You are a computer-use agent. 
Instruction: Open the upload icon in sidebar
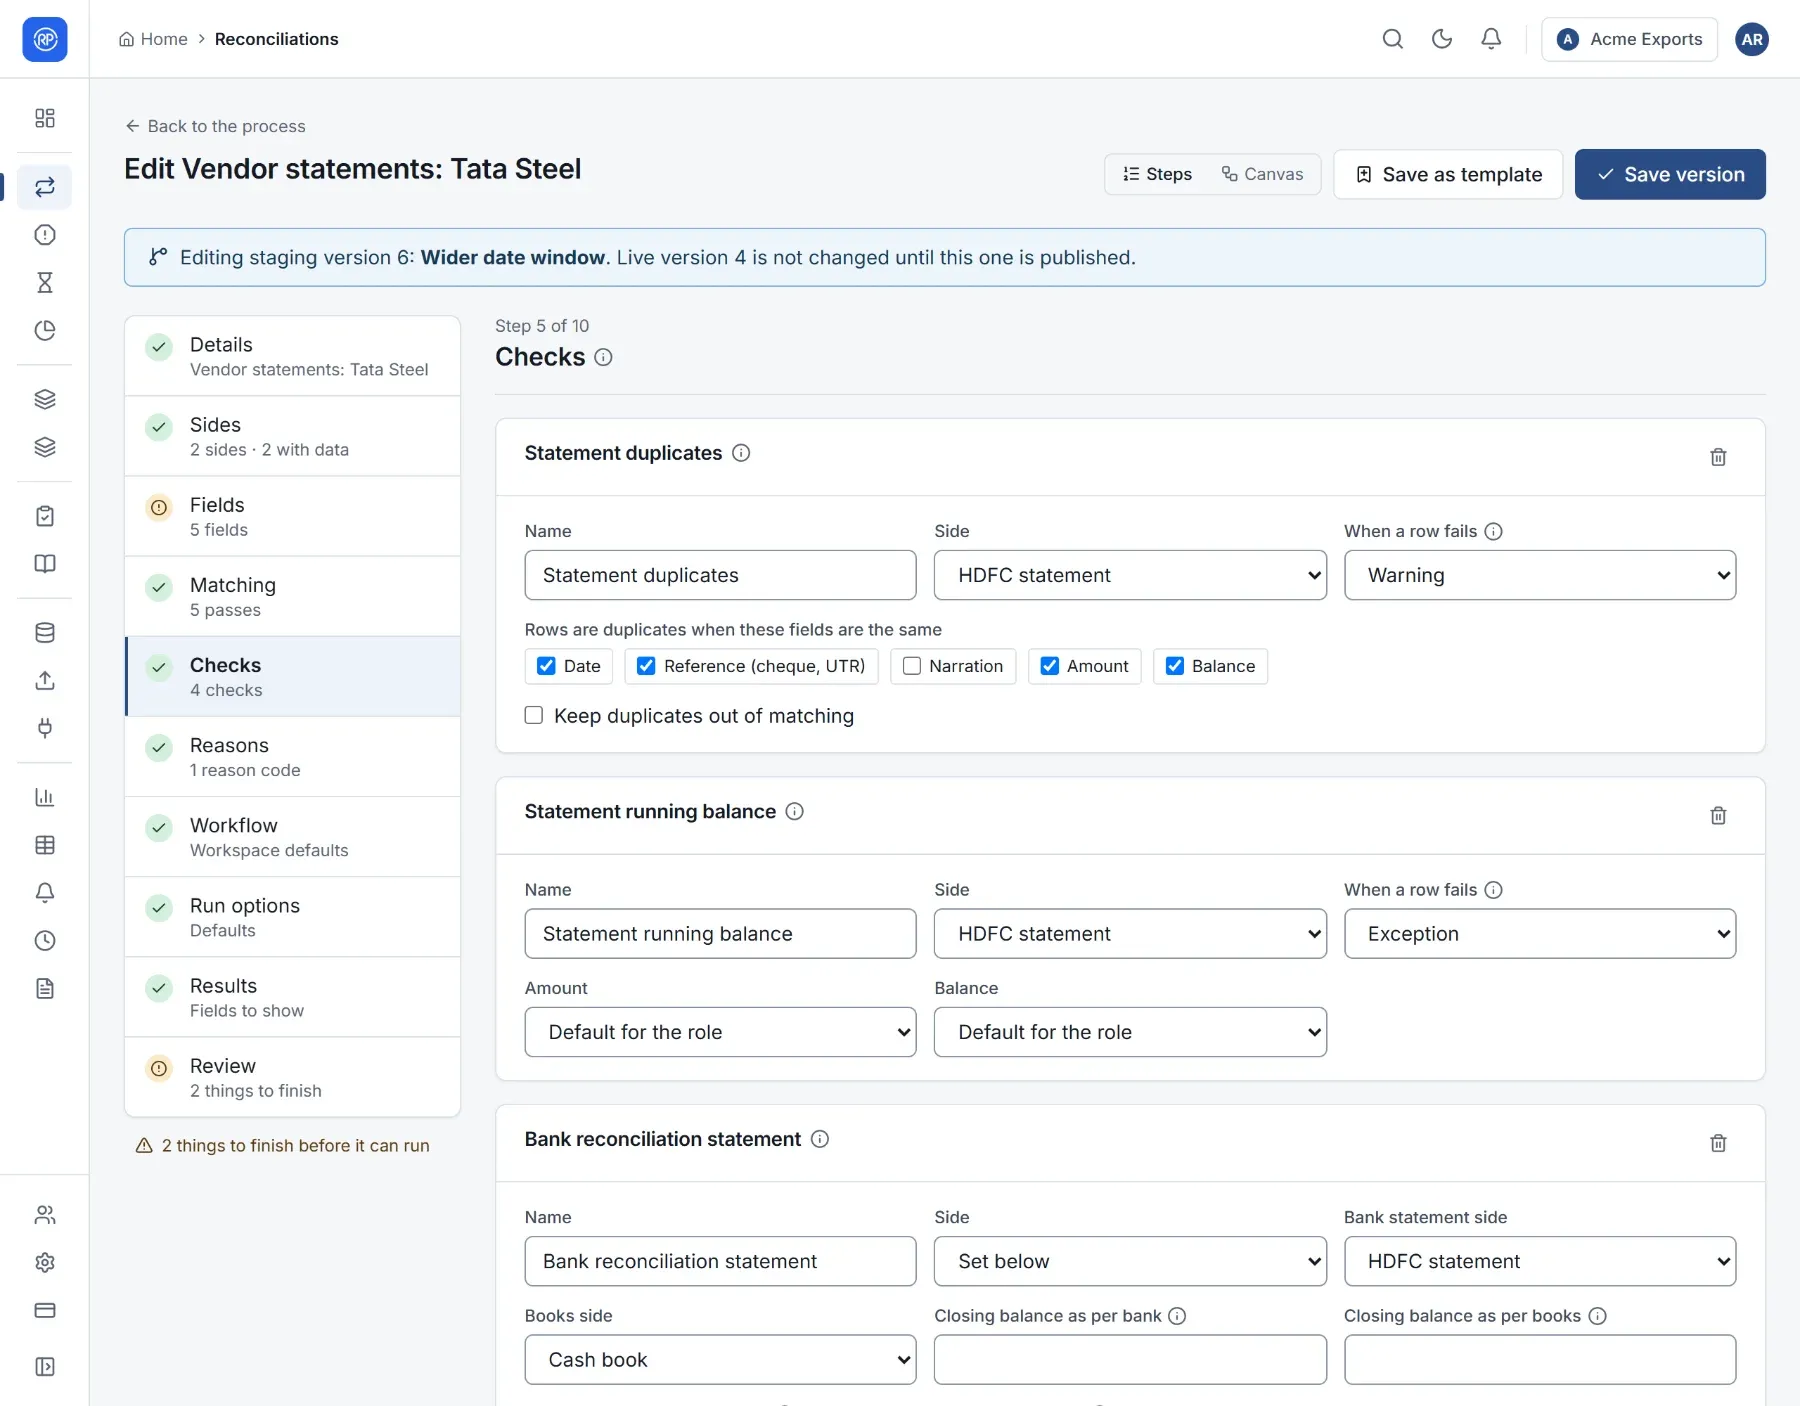pos(45,681)
